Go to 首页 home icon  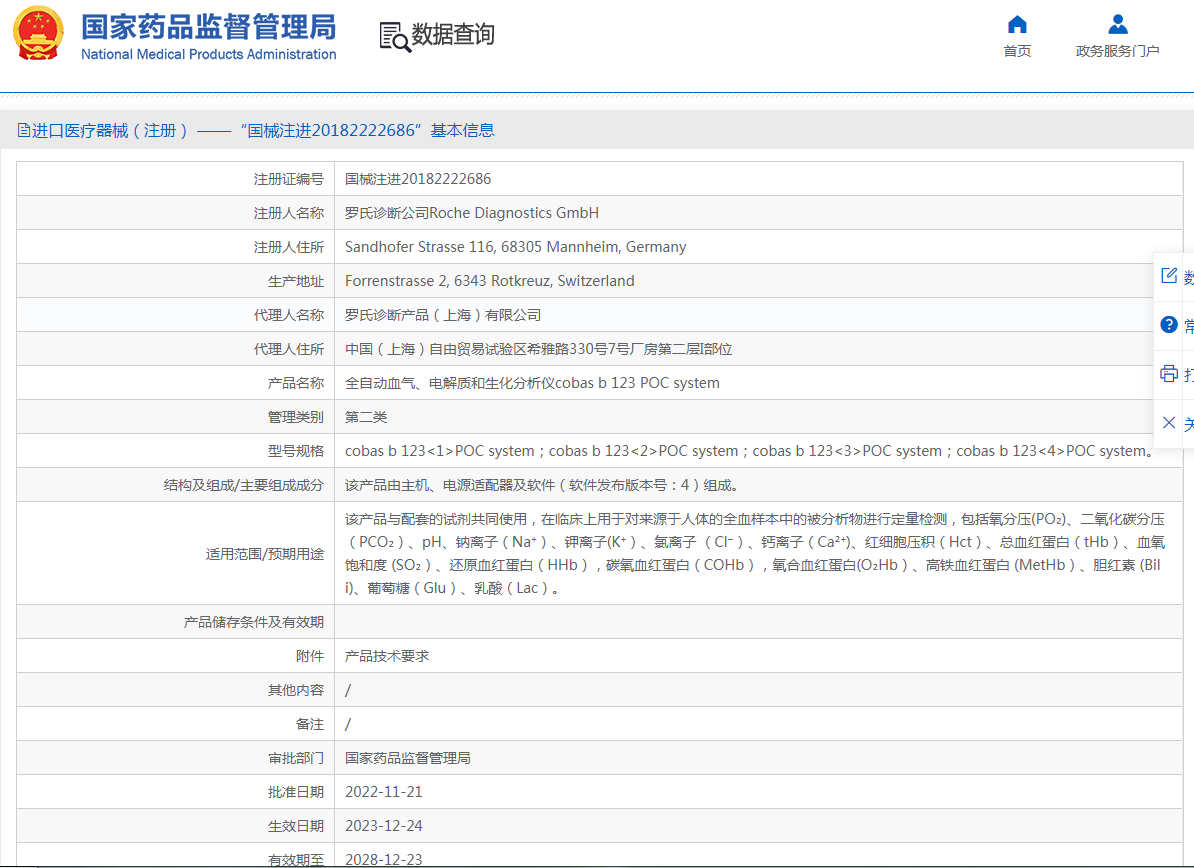[1017, 24]
